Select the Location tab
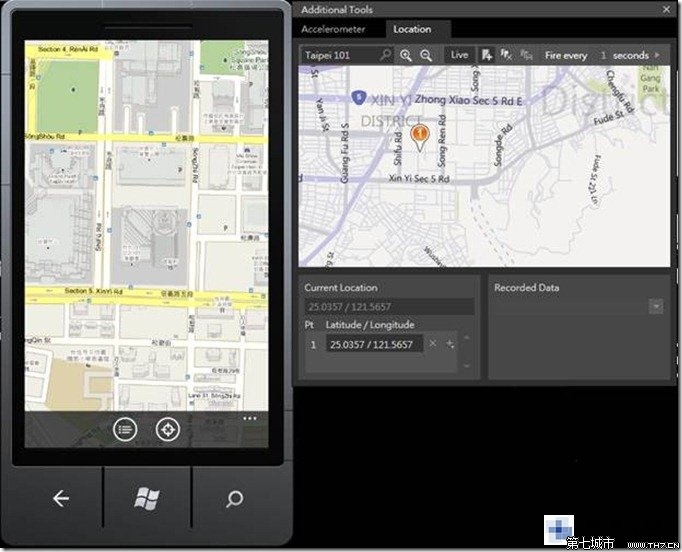682x552 pixels. (412, 29)
